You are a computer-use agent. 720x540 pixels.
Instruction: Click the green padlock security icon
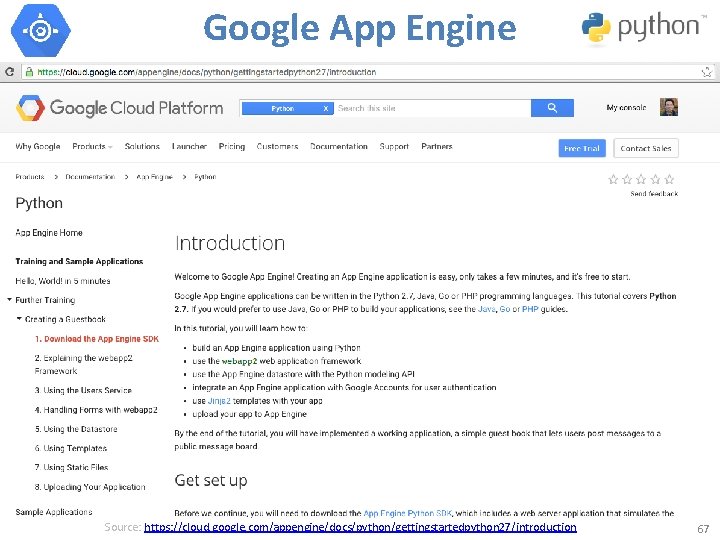tap(29, 72)
